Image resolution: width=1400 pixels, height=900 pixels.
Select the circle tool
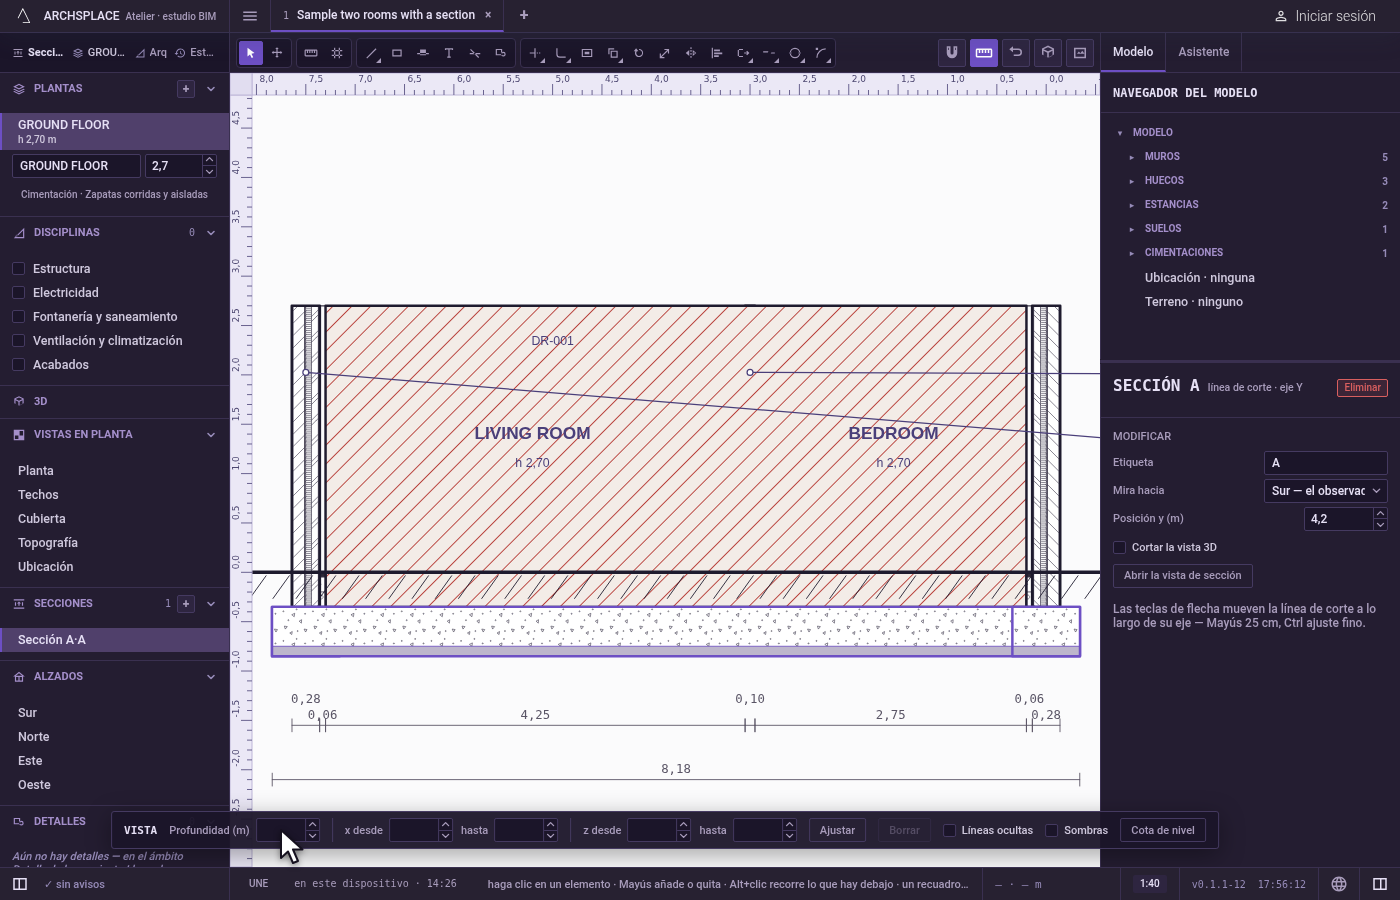coord(795,53)
